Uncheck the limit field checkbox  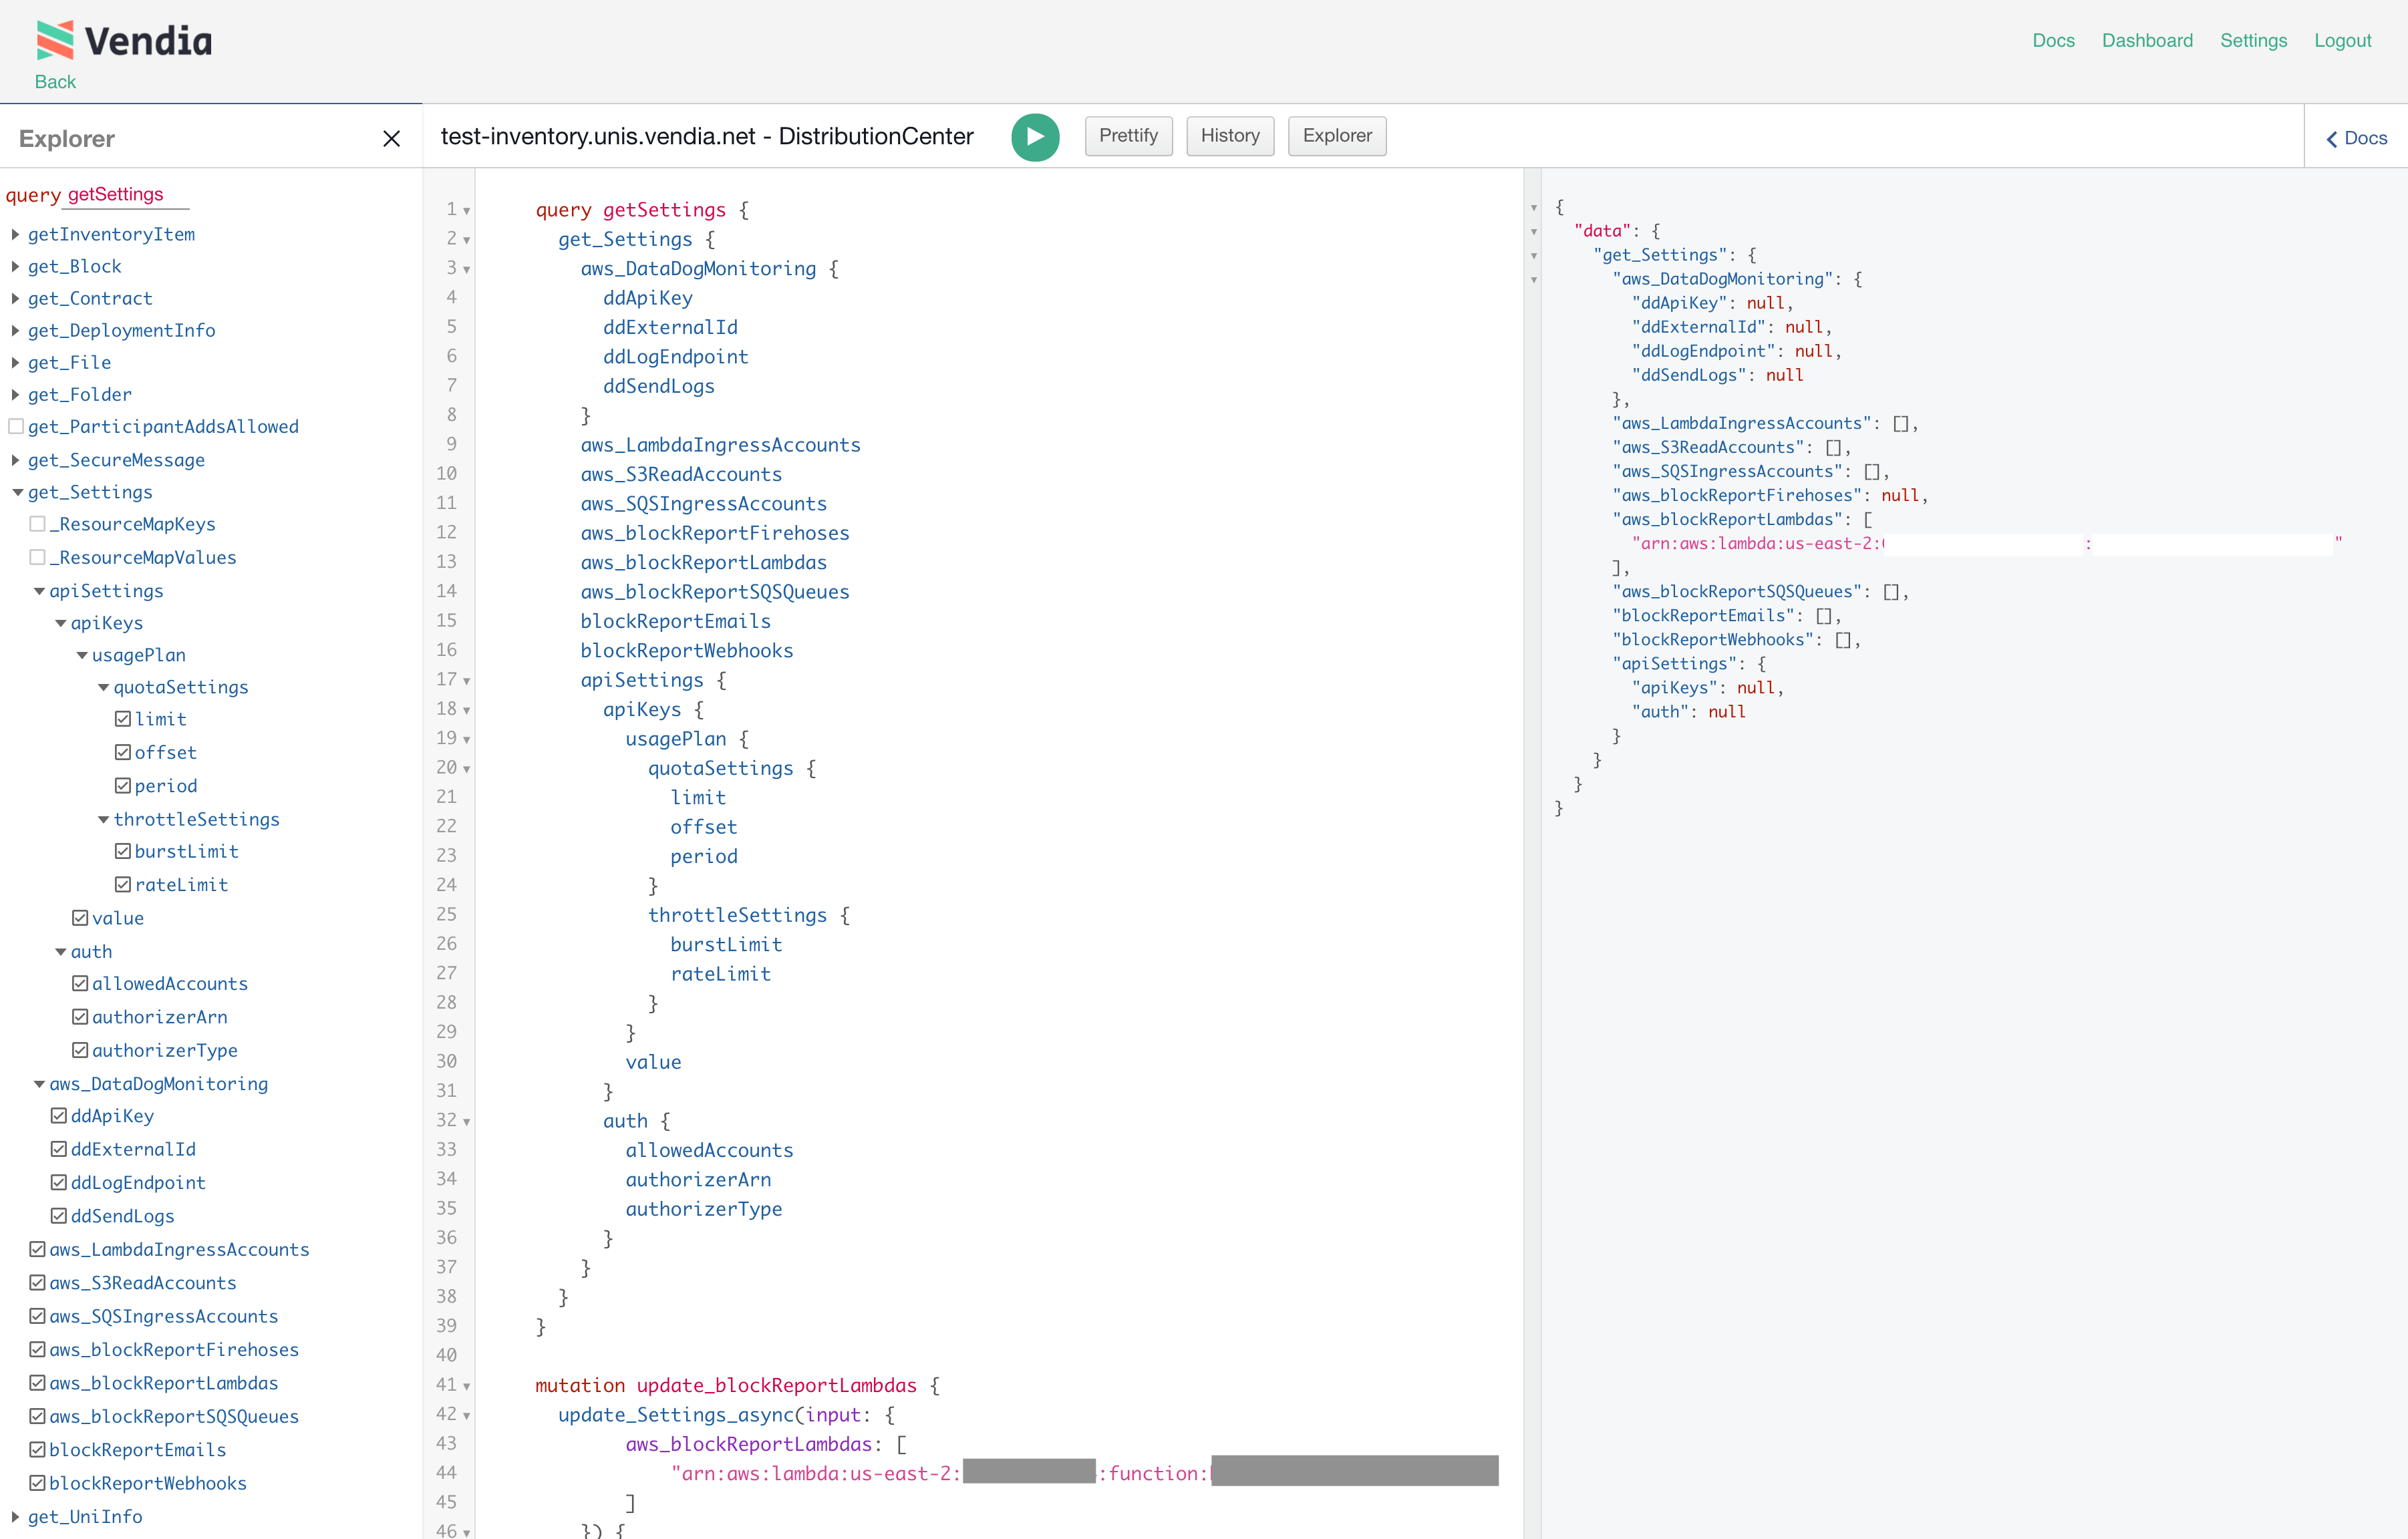click(123, 719)
